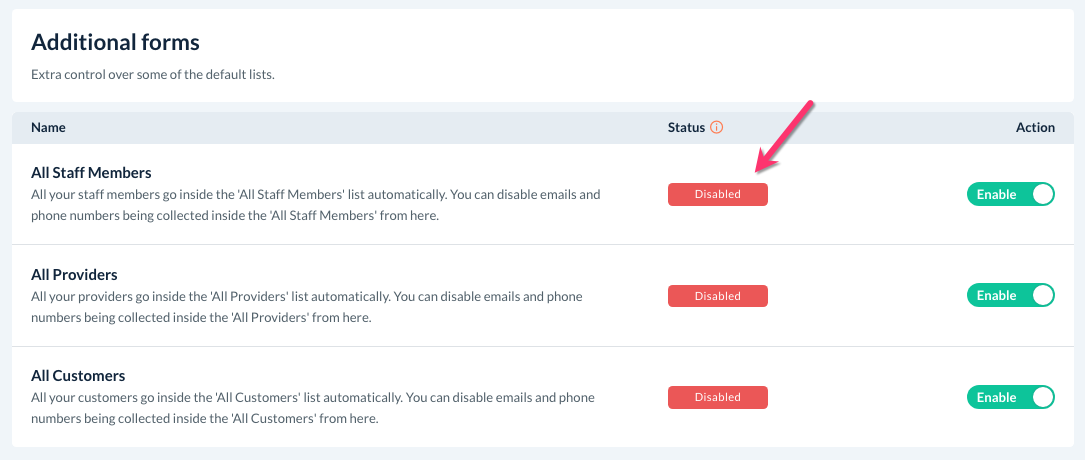The width and height of the screenshot is (1085, 460).
Task: Click Disabled badge for All Providers
Action: pos(717,296)
